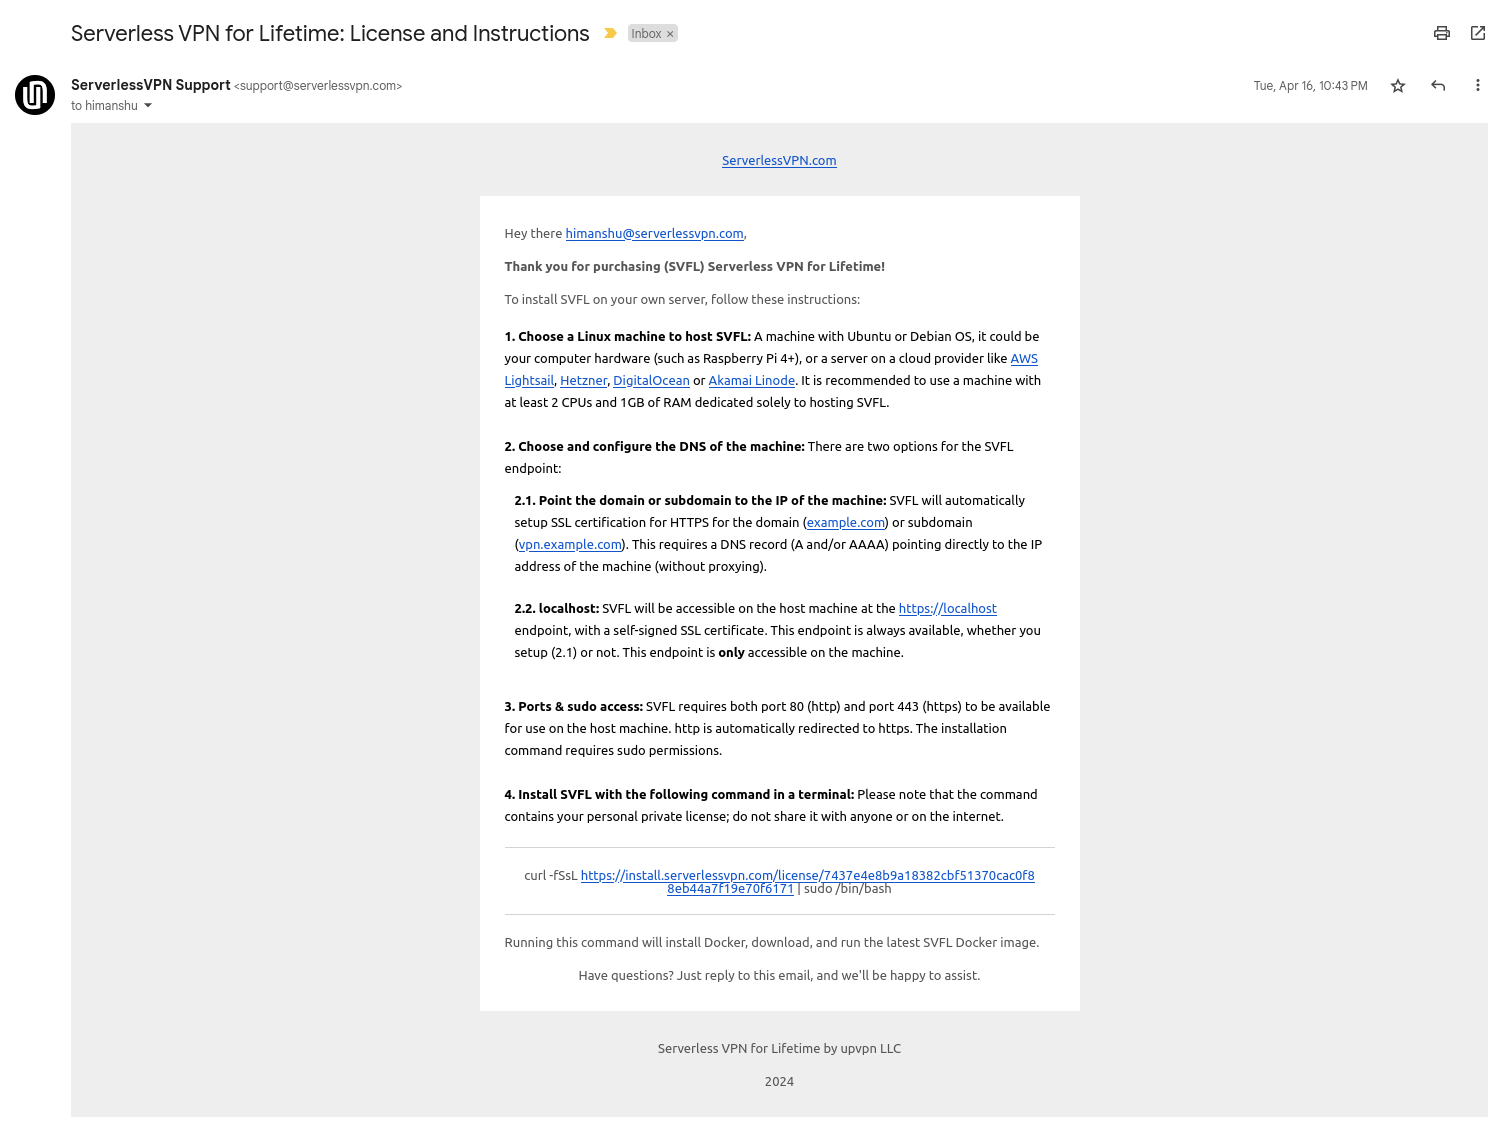This screenshot has width=1496, height=1126.
Task: Open more options for this message
Action: point(1477,85)
